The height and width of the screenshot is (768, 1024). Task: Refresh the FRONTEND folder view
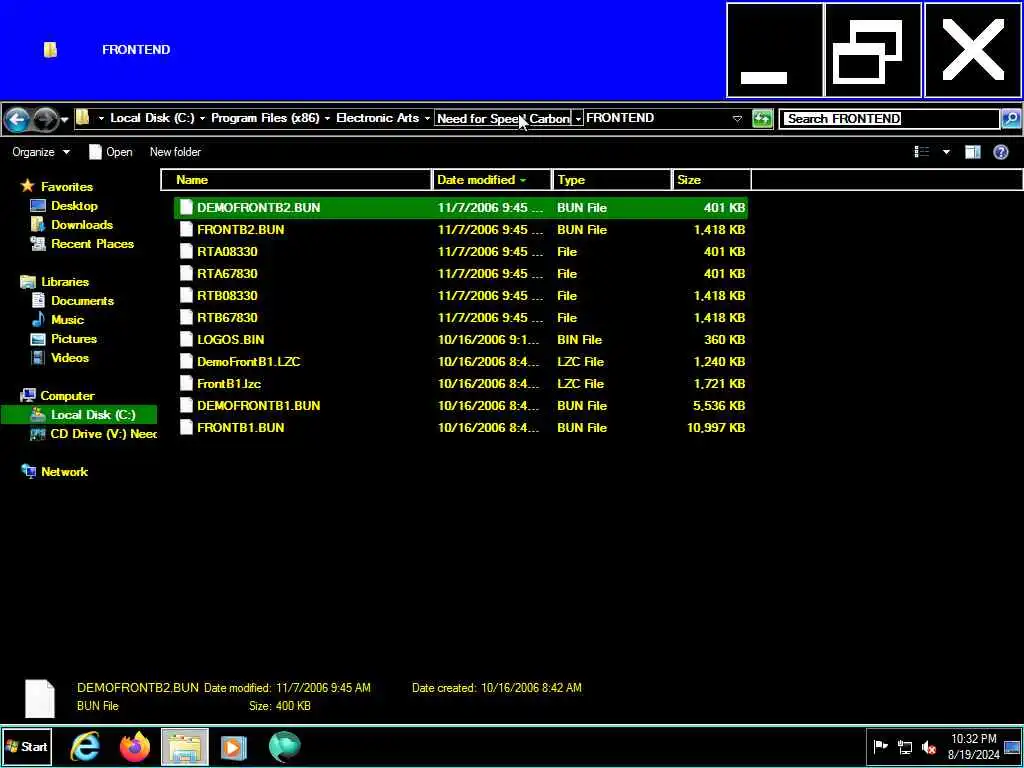[762, 119]
